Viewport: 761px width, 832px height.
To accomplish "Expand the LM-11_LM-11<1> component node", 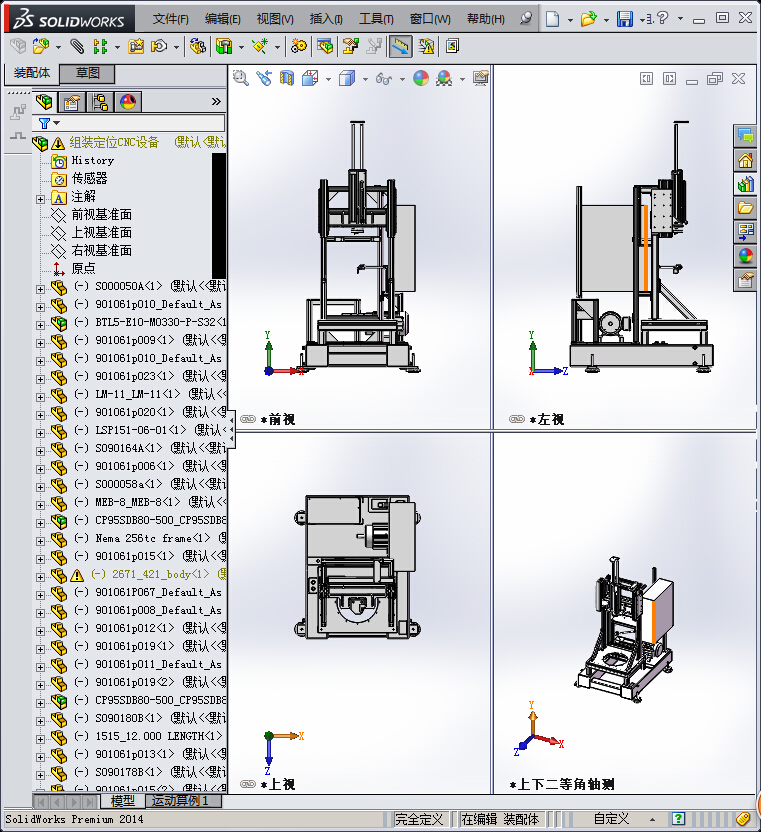I will 40,397.
